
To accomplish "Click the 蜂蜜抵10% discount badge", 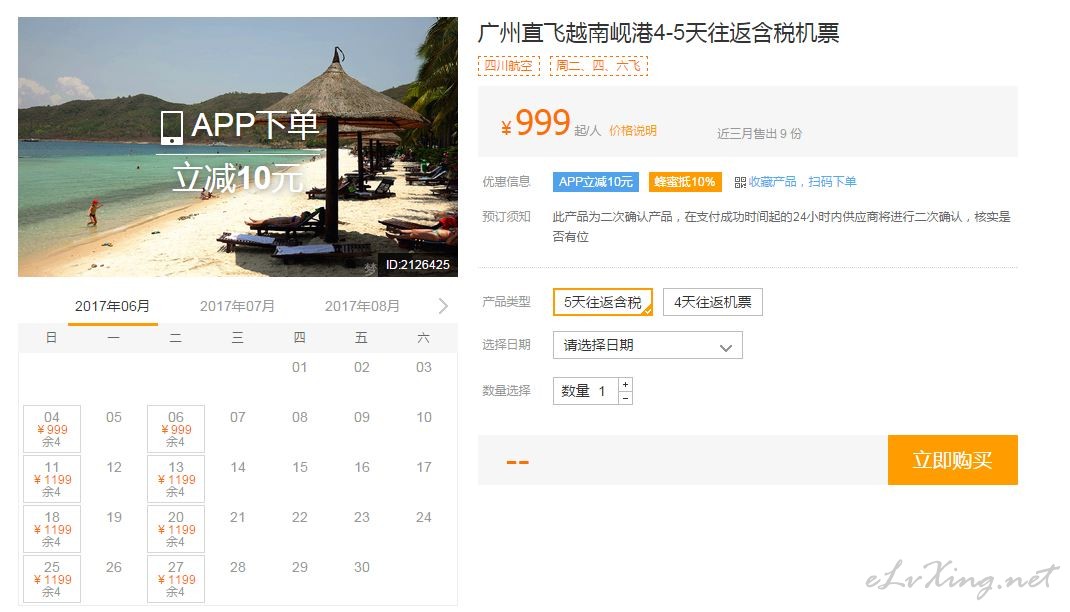I will 684,181.
